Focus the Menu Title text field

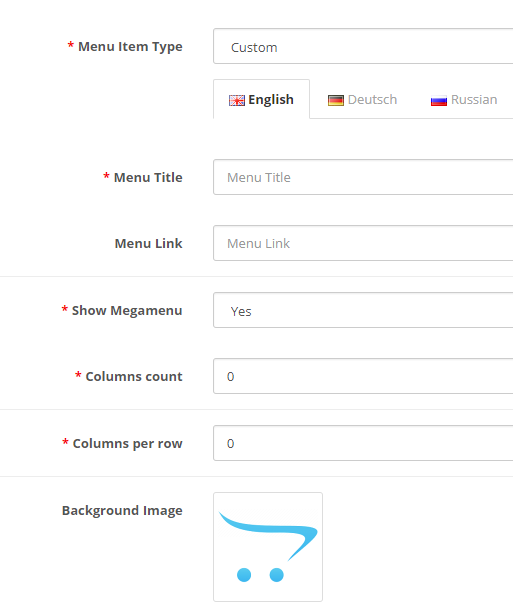pos(363,177)
